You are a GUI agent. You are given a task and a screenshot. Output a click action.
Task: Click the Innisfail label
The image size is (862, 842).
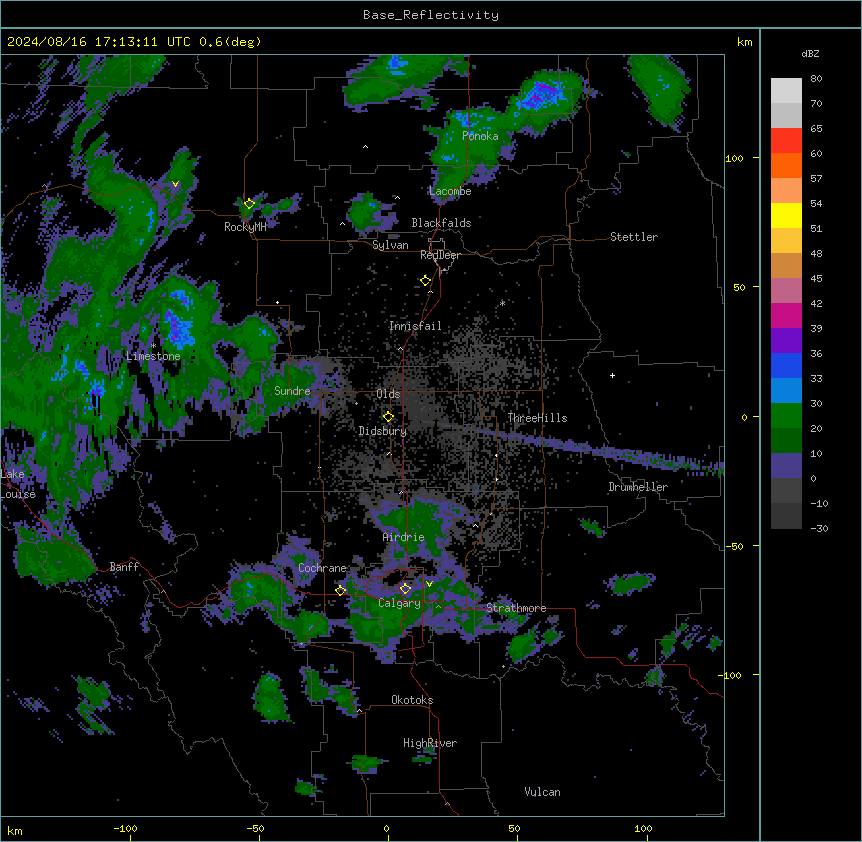point(415,326)
